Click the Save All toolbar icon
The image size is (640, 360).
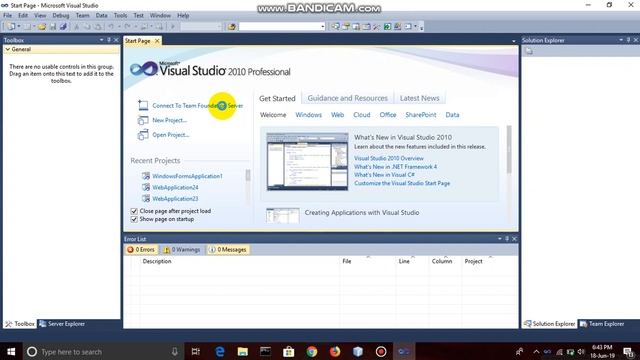(63, 27)
